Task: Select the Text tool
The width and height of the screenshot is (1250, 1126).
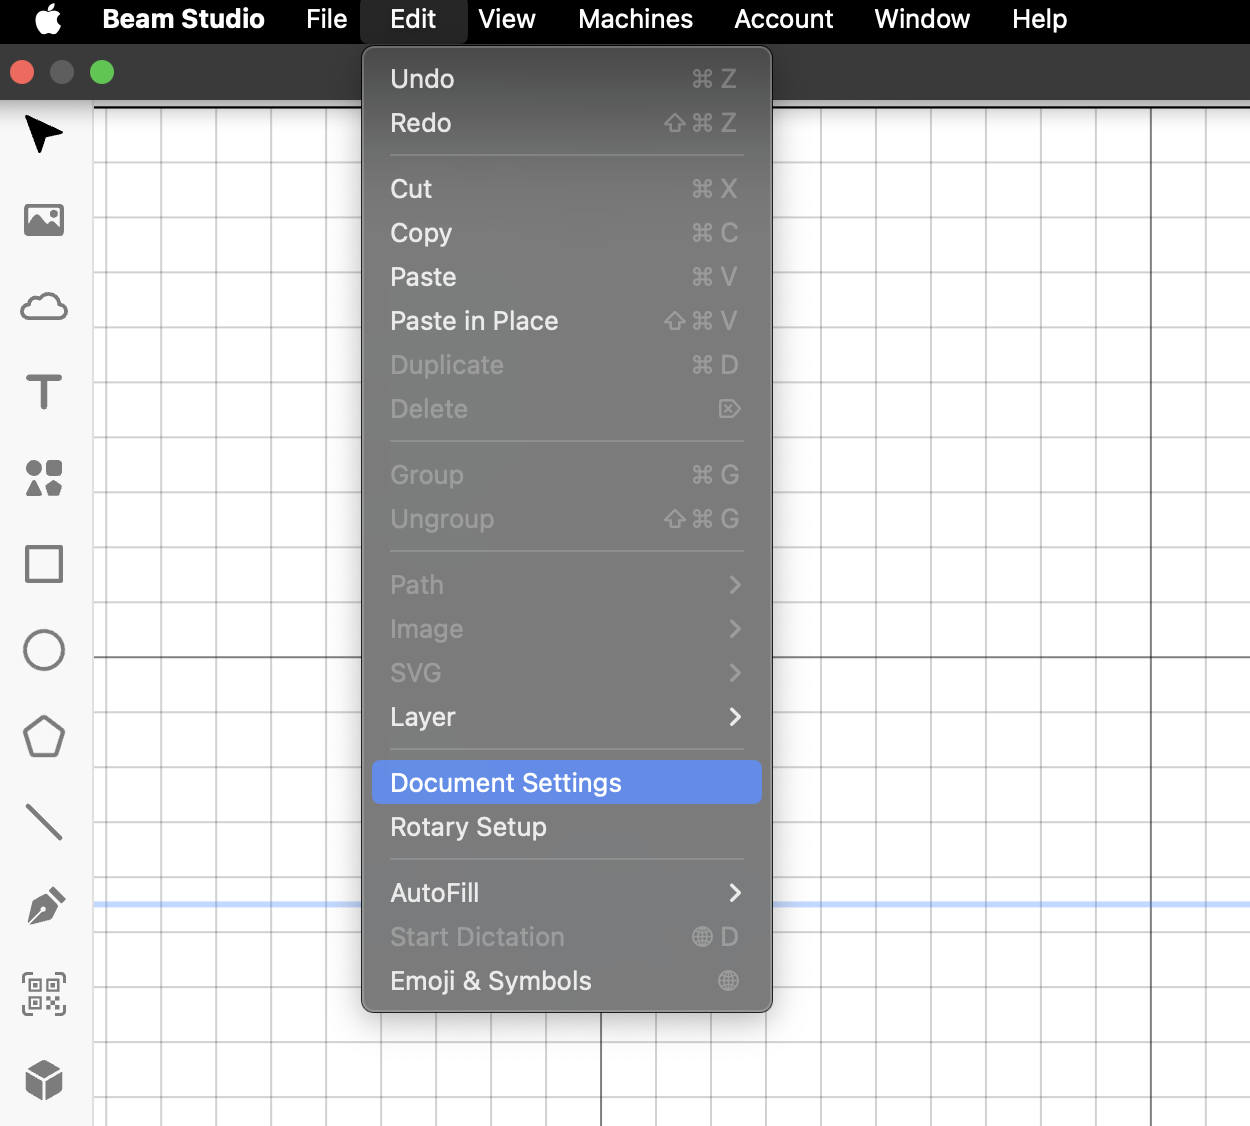Action: click(44, 392)
